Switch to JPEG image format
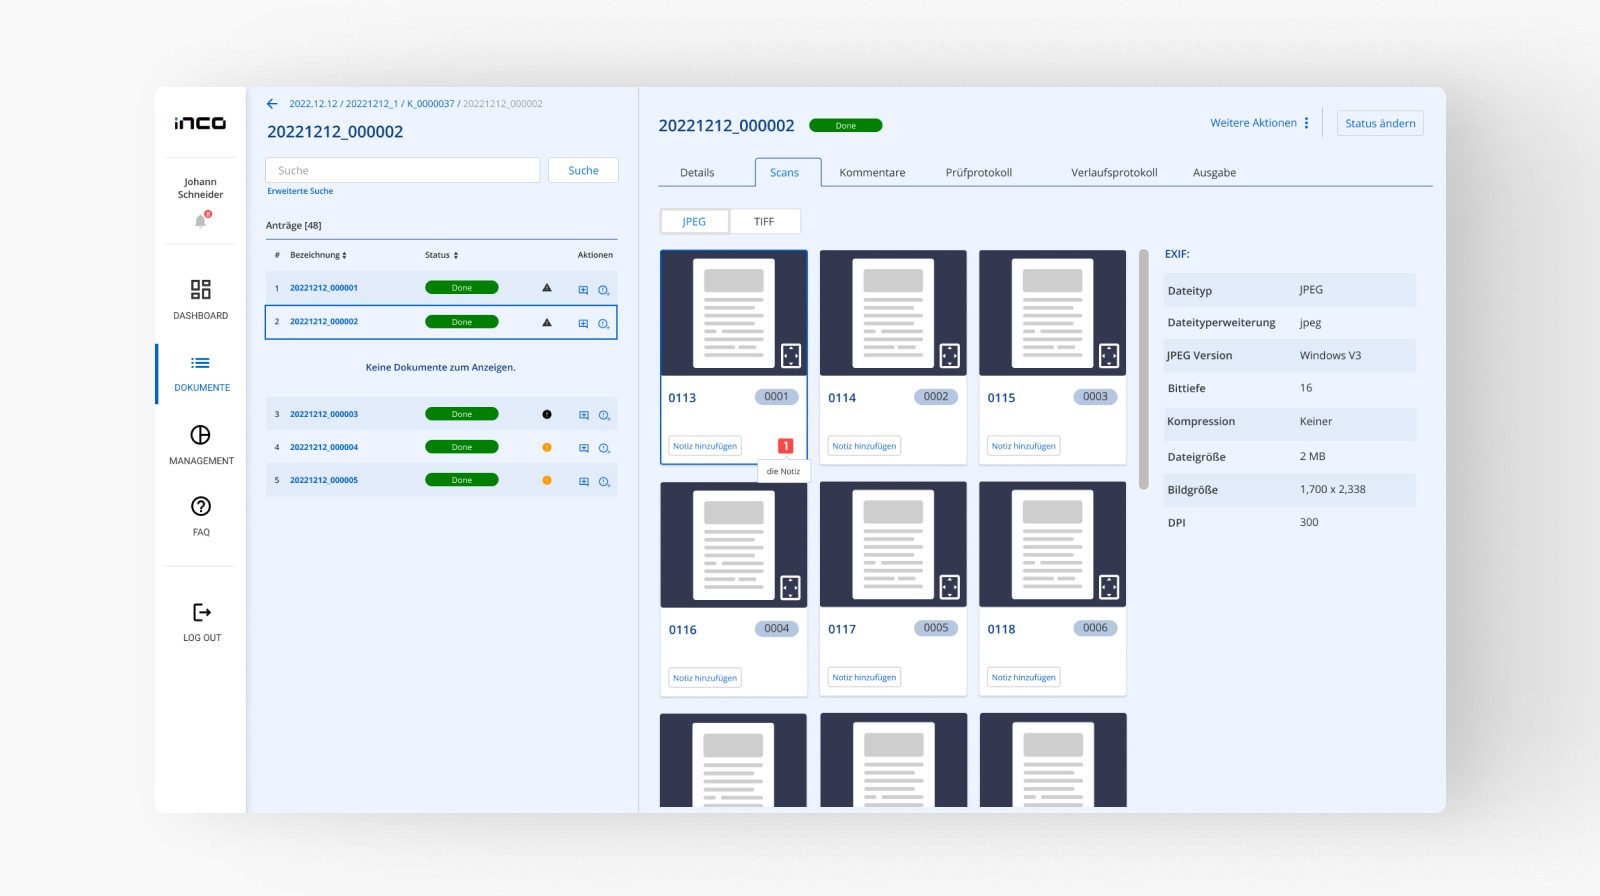The width and height of the screenshot is (1600, 896). (694, 221)
